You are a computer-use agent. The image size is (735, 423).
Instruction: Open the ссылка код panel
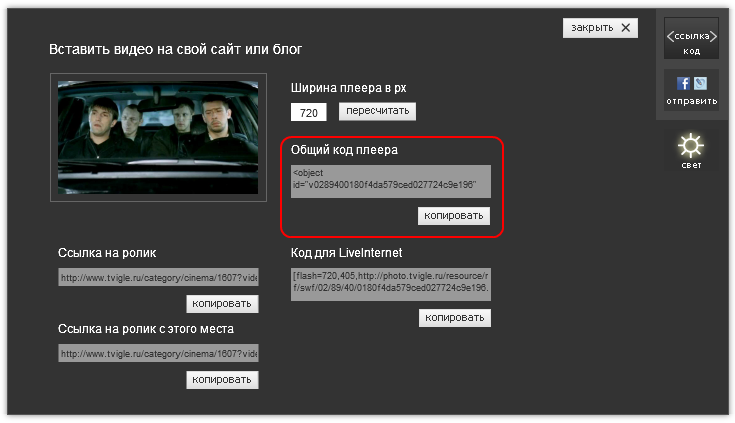[692, 38]
